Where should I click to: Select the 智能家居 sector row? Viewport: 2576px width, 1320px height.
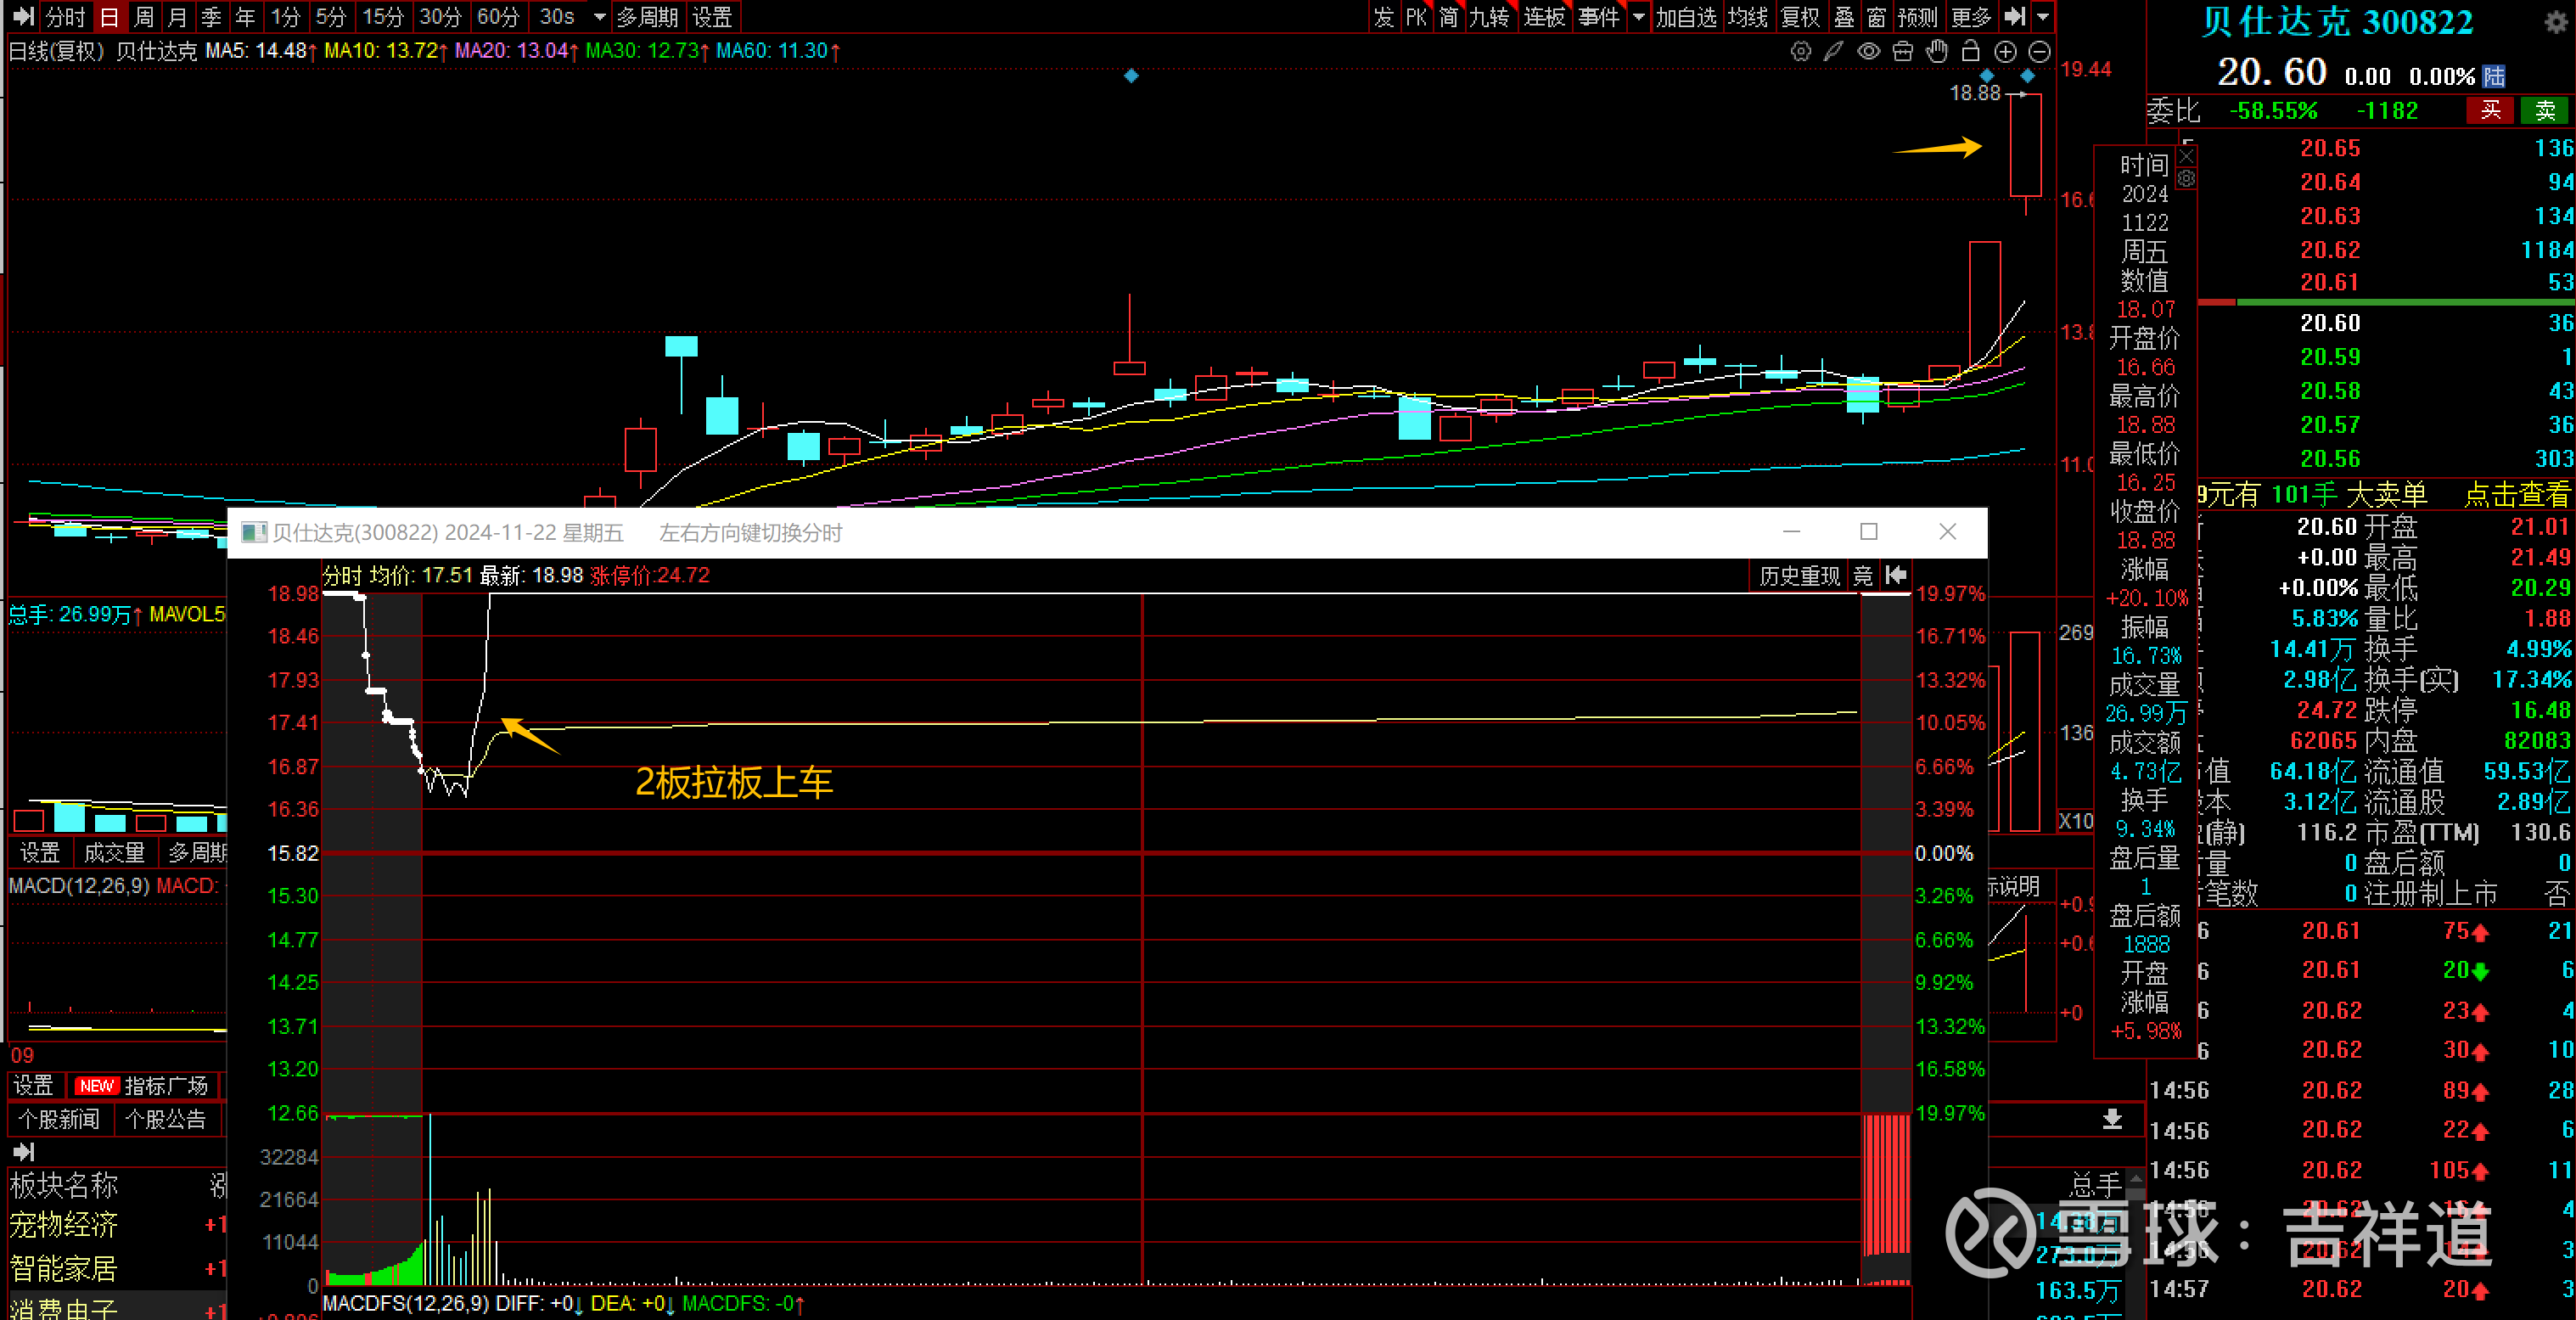(117, 1269)
